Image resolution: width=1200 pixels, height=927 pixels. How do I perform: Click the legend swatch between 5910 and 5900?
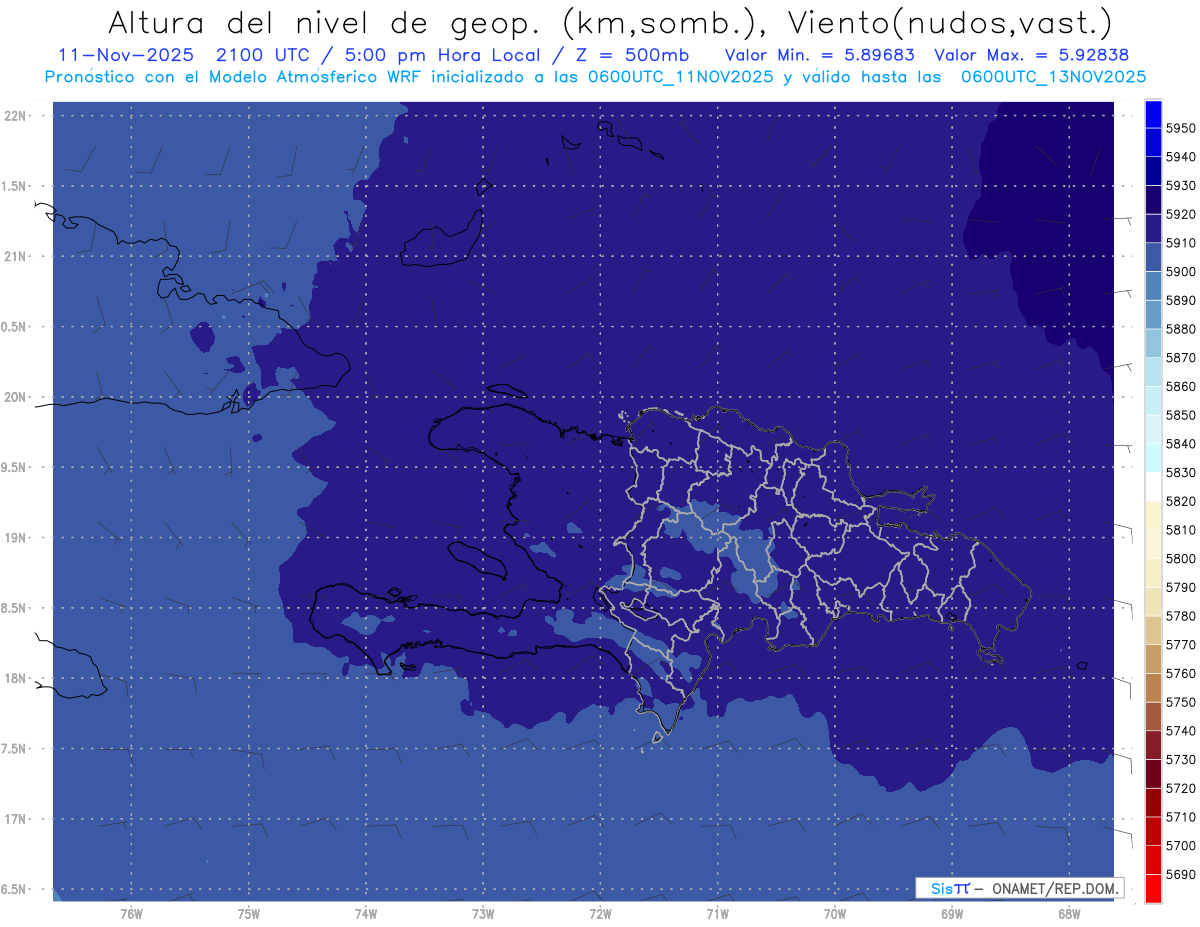point(1153,257)
